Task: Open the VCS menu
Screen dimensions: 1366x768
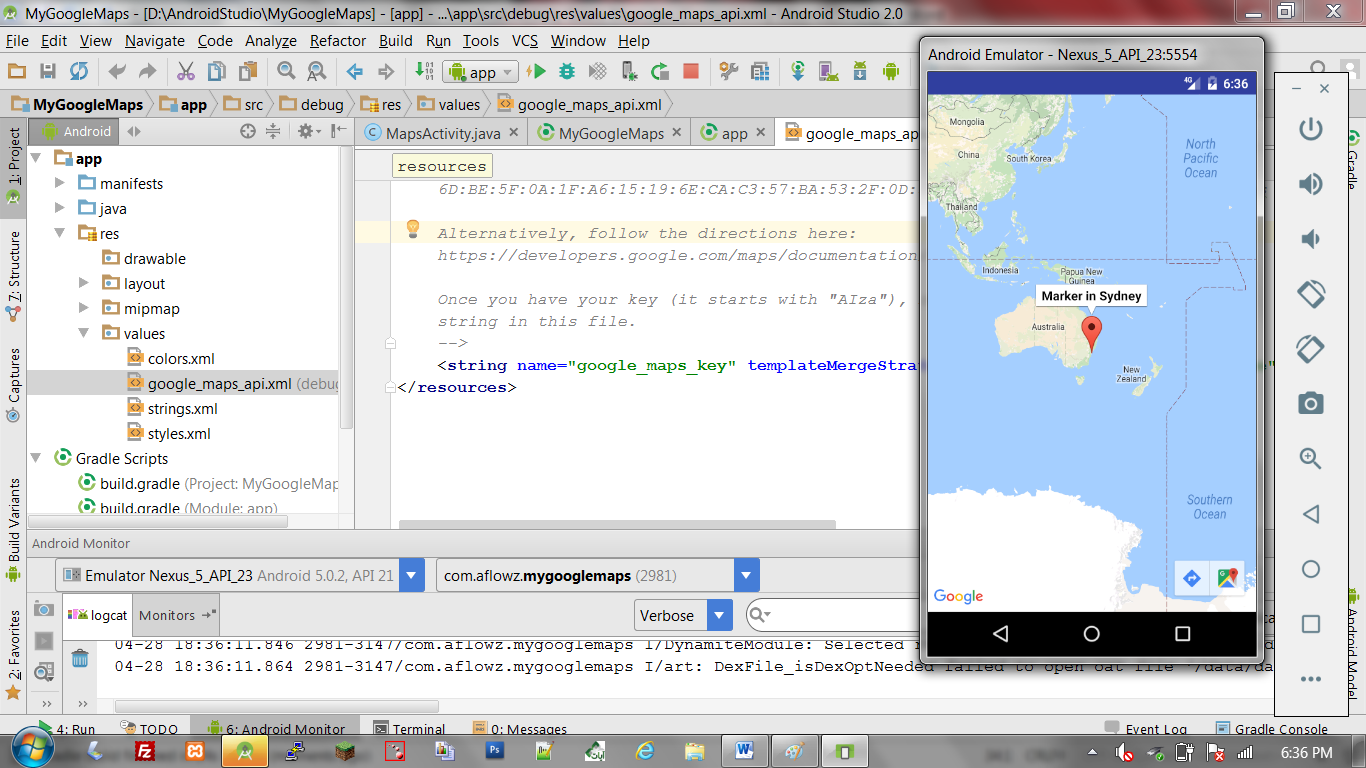Action: click(x=525, y=41)
